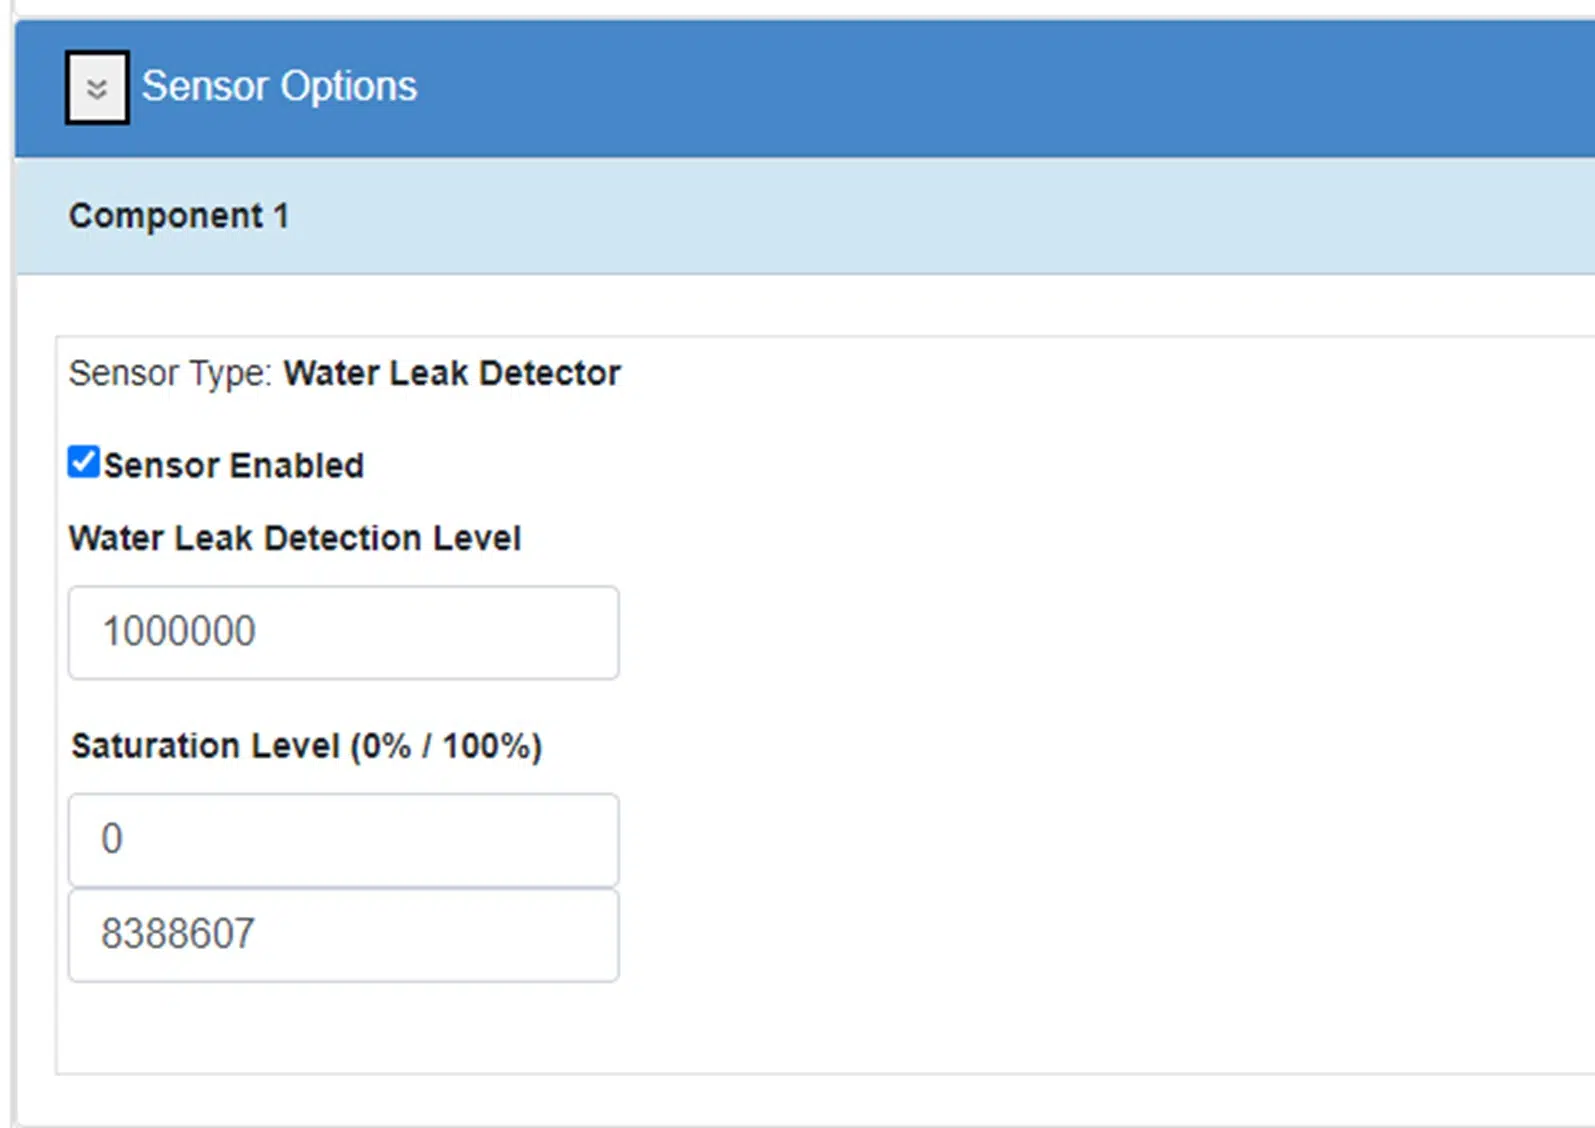Viewport: 1595px width, 1128px height.
Task: Click the double-chevron icon beside Sensor Options
Action: click(97, 88)
